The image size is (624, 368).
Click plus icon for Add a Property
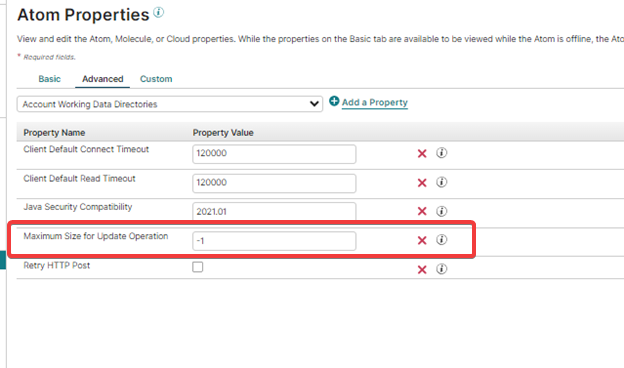tap(334, 101)
